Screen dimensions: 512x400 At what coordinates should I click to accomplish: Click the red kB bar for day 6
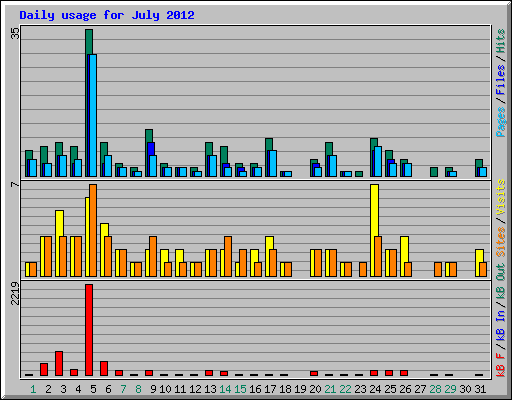(x=104, y=369)
